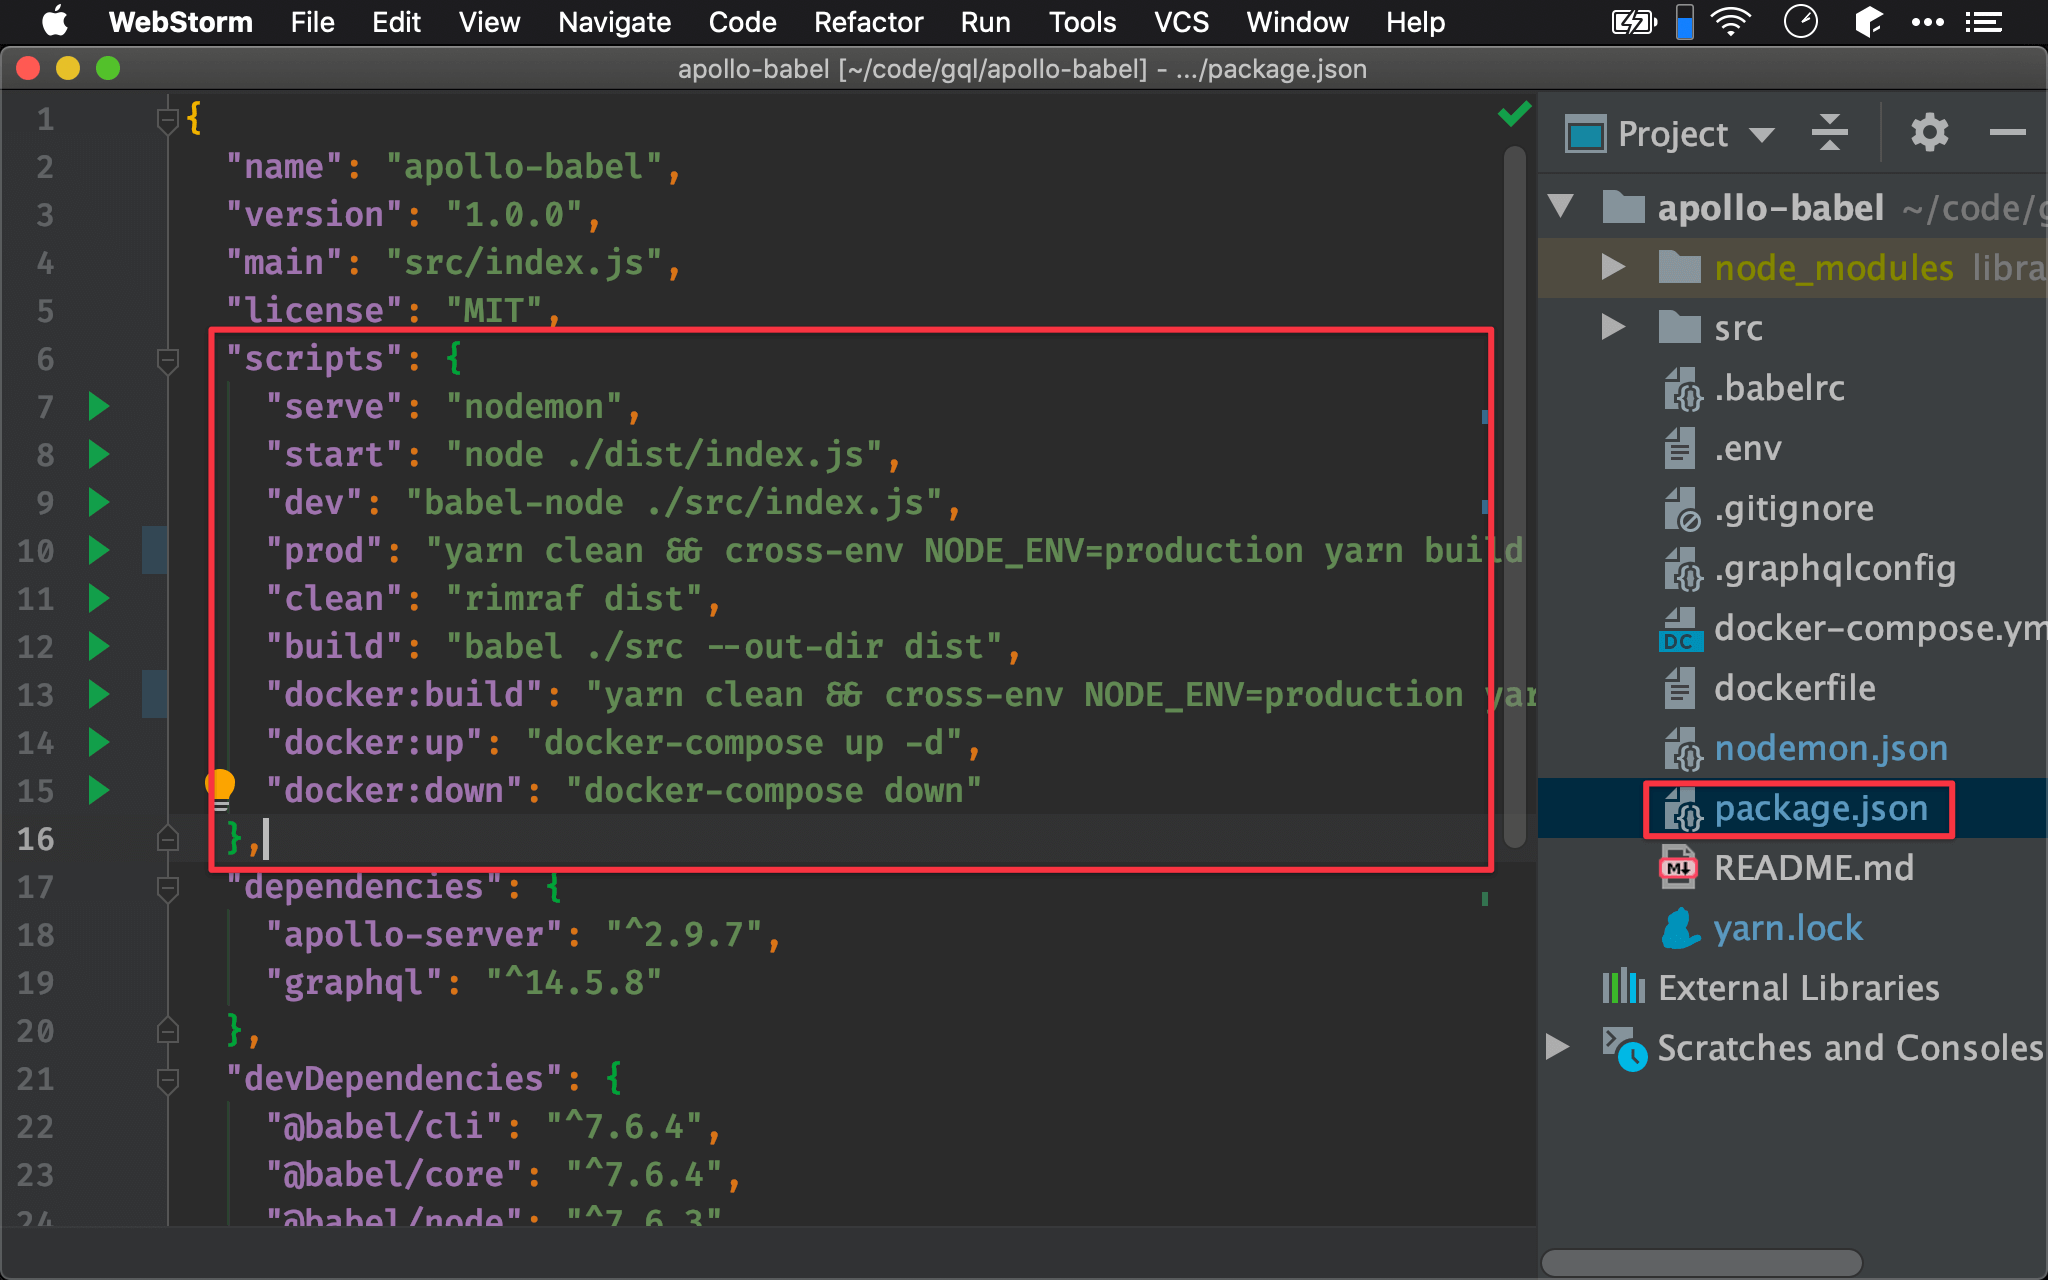The height and width of the screenshot is (1280, 2048).
Task: Open the Apple menu
Action: [x=55, y=21]
